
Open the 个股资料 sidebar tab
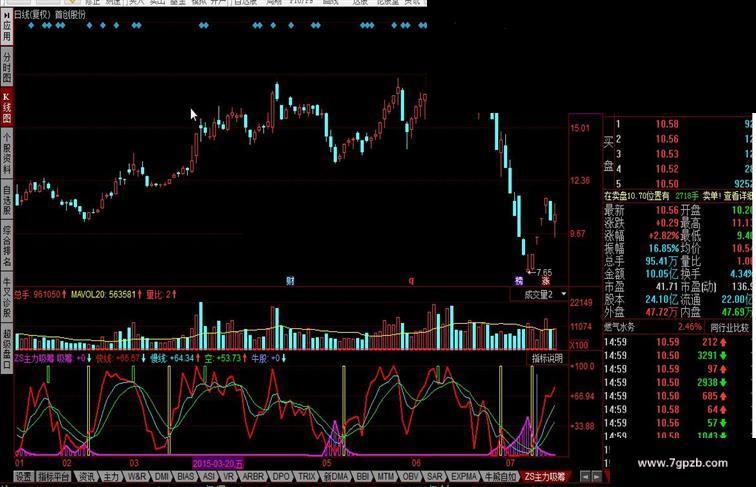6,154
